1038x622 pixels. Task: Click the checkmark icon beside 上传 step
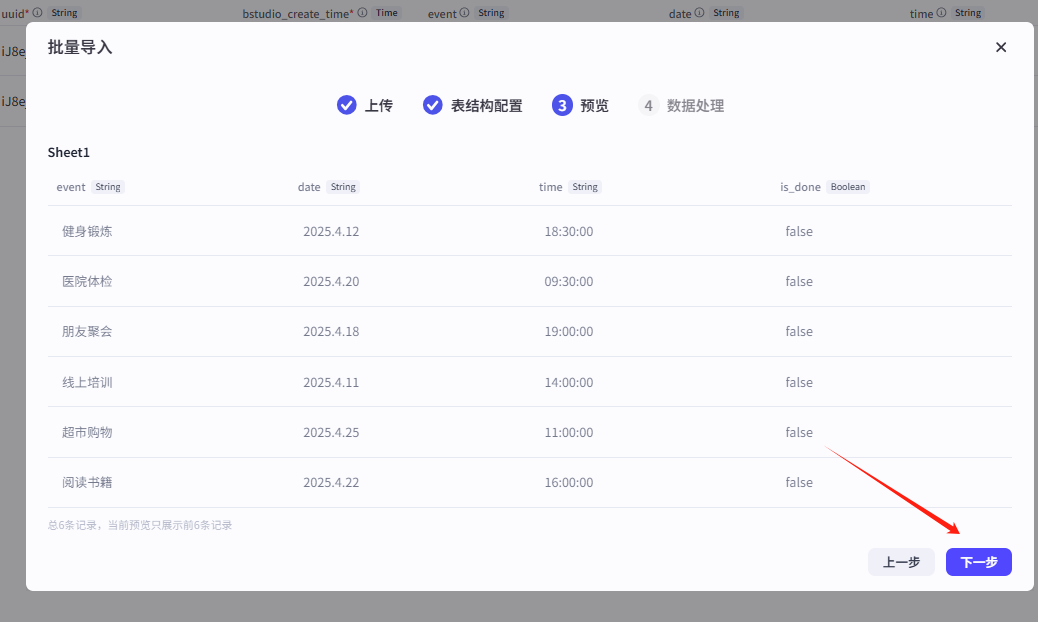[x=346, y=105]
